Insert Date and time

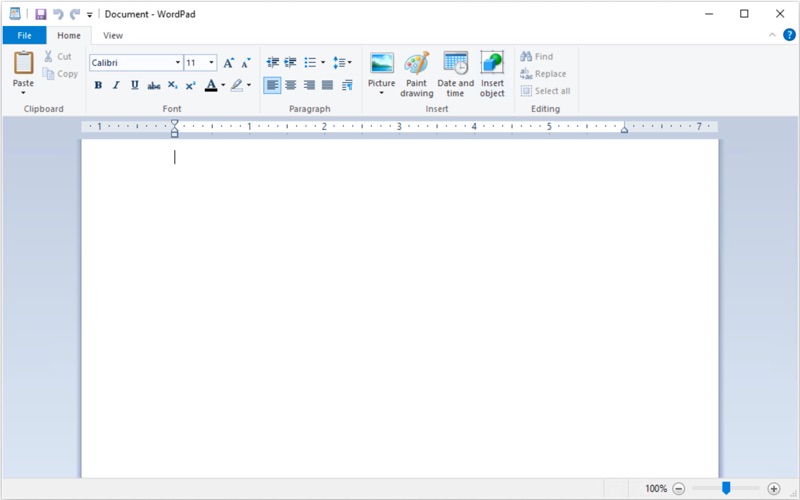point(456,73)
